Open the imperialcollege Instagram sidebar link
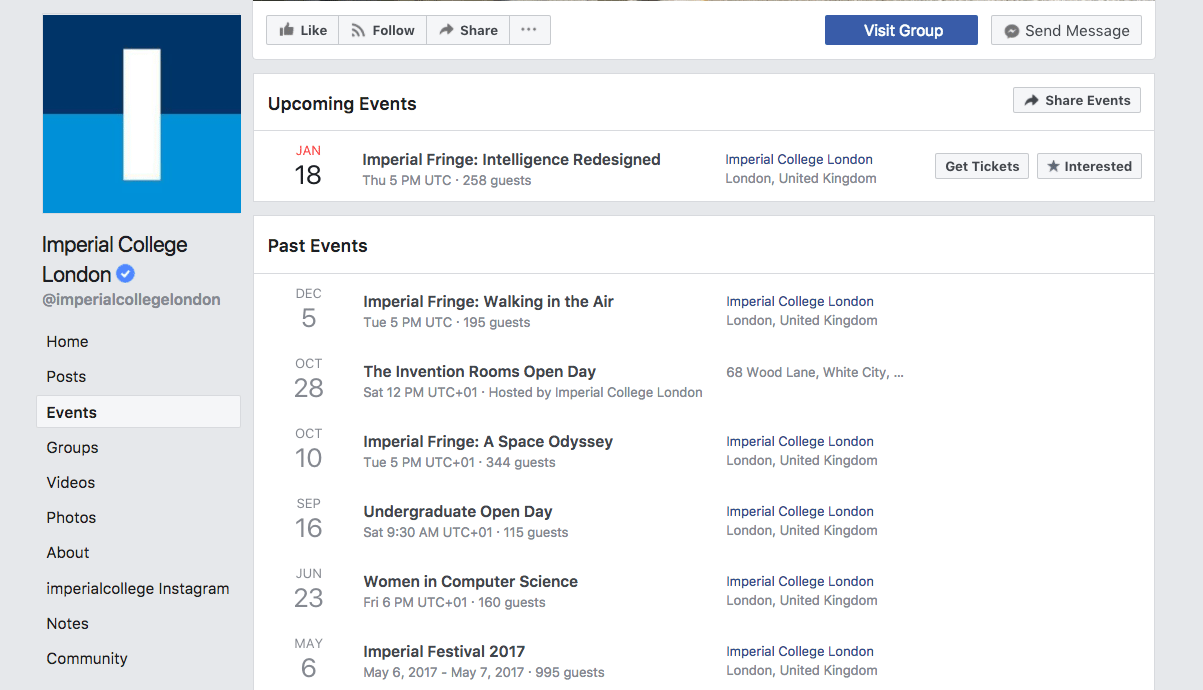The height and width of the screenshot is (690, 1203). pos(137,588)
